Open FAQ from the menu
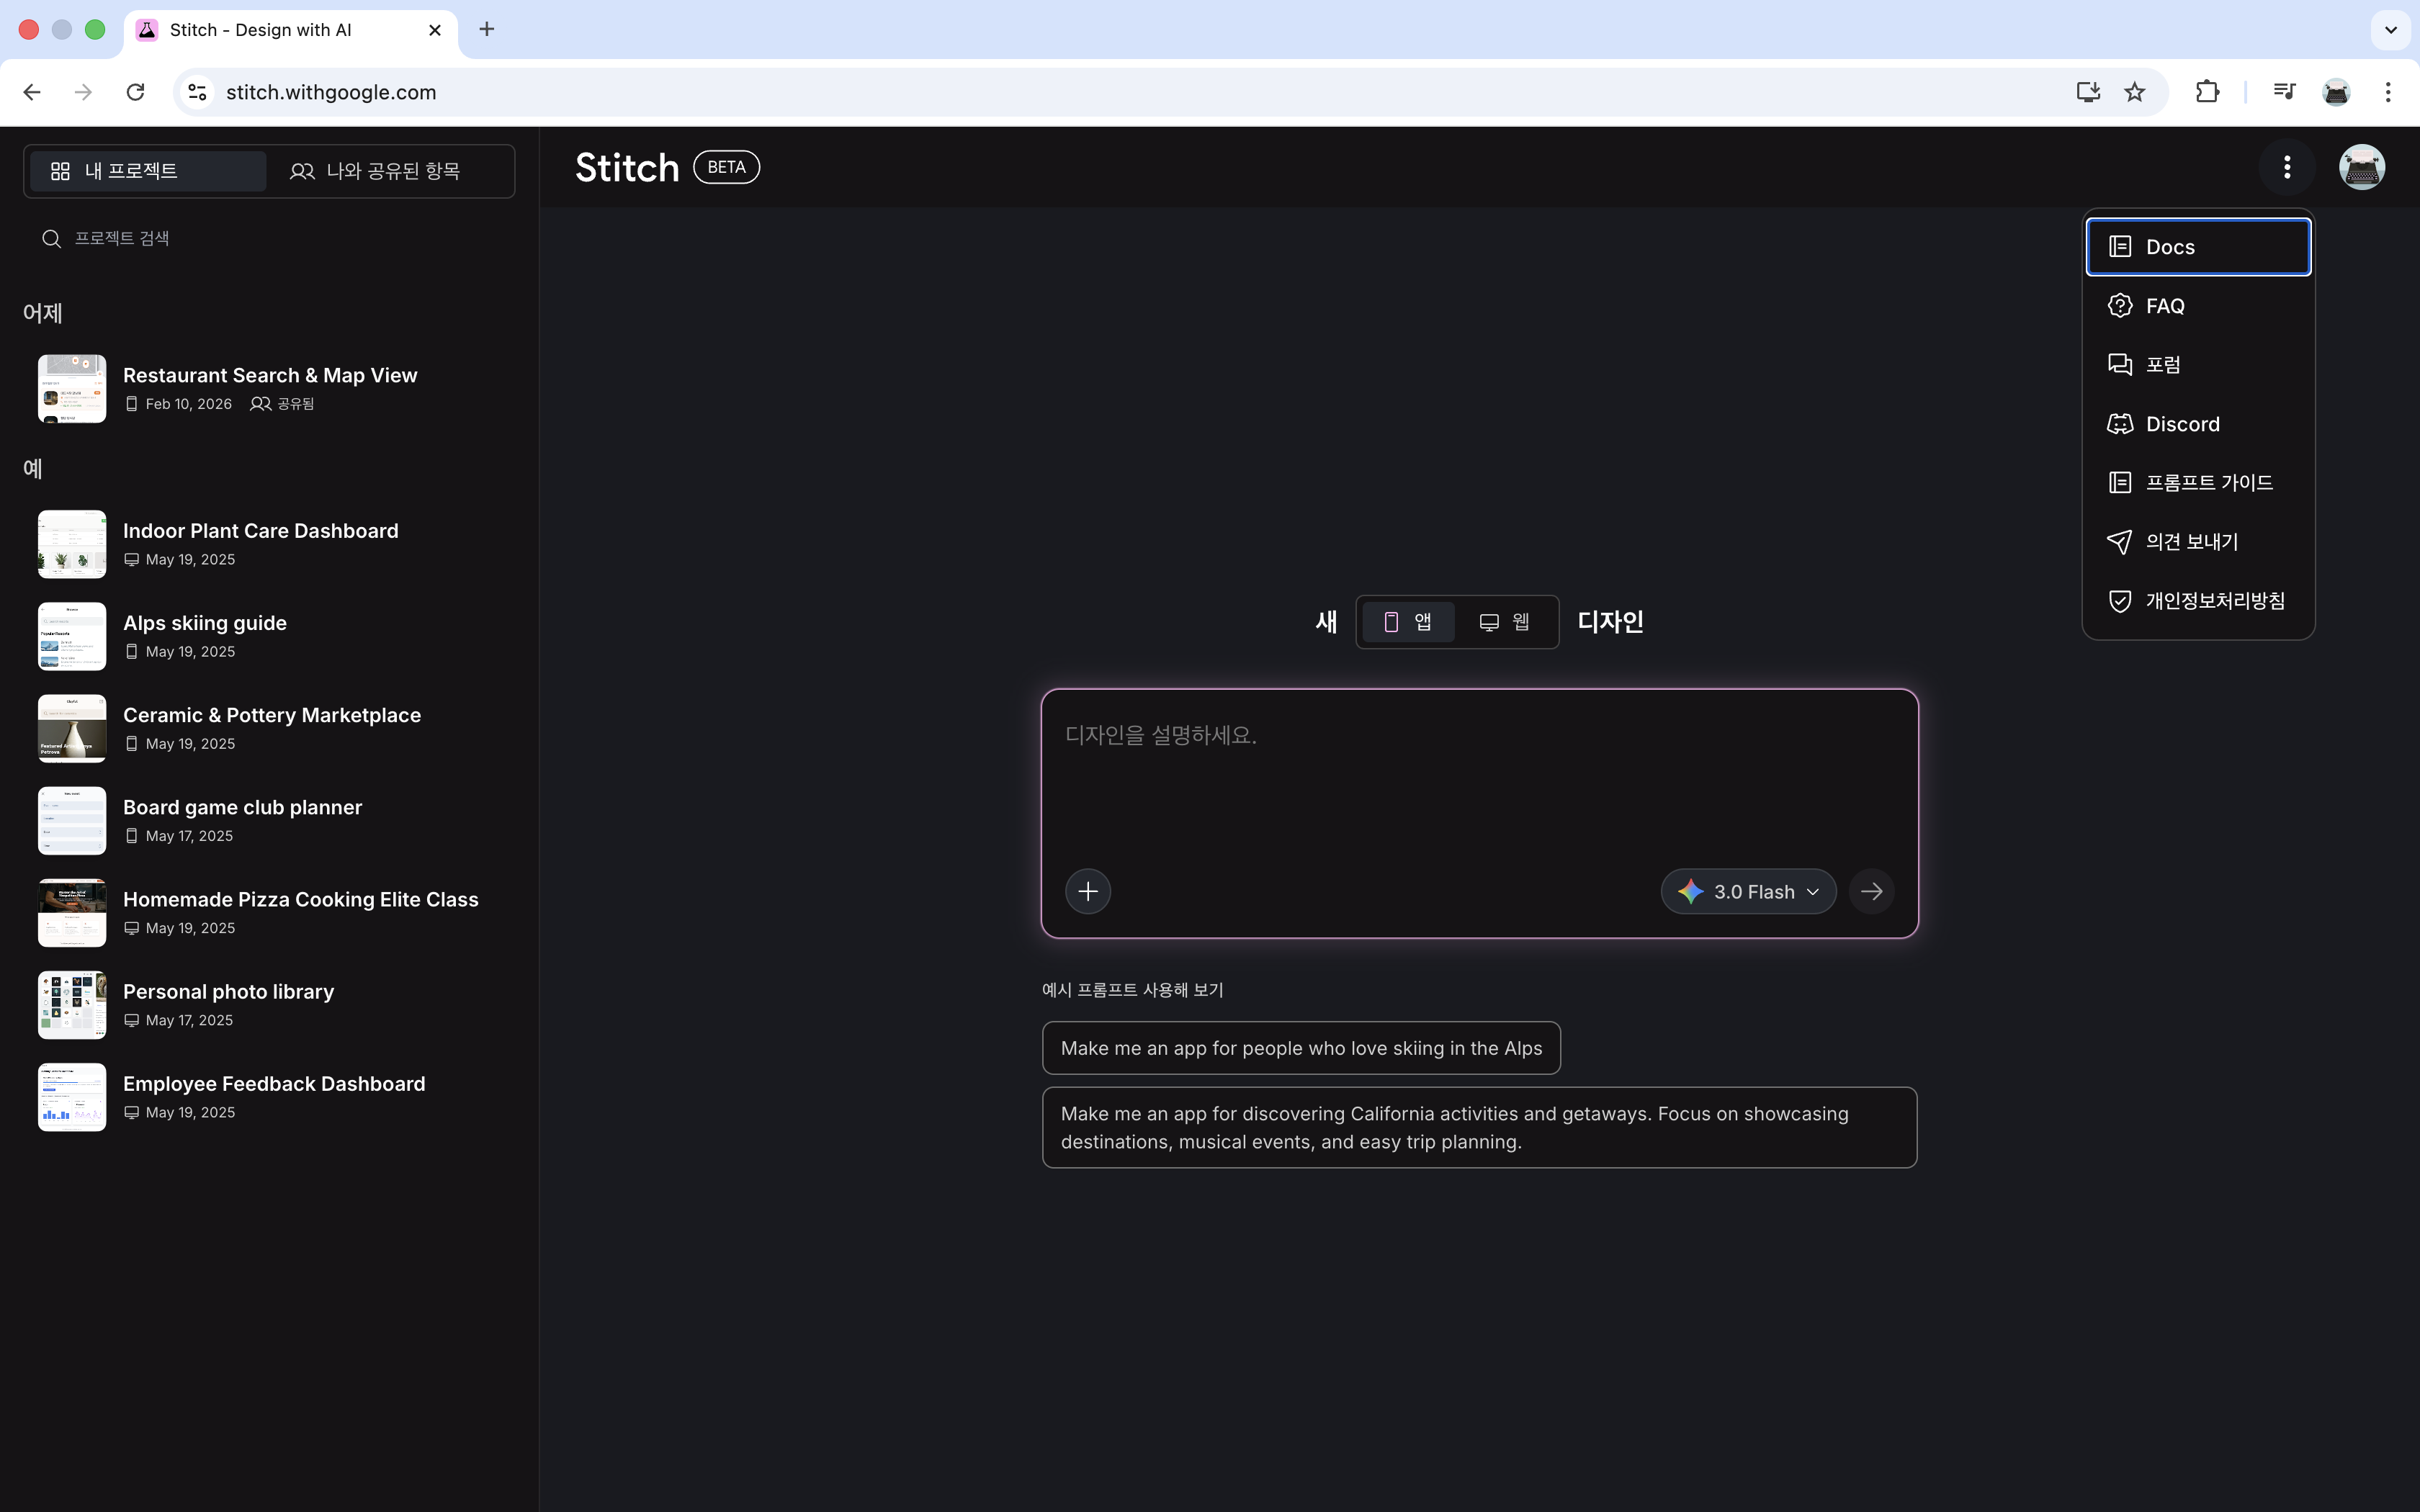Viewport: 2420px width, 1512px height. (2198, 306)
